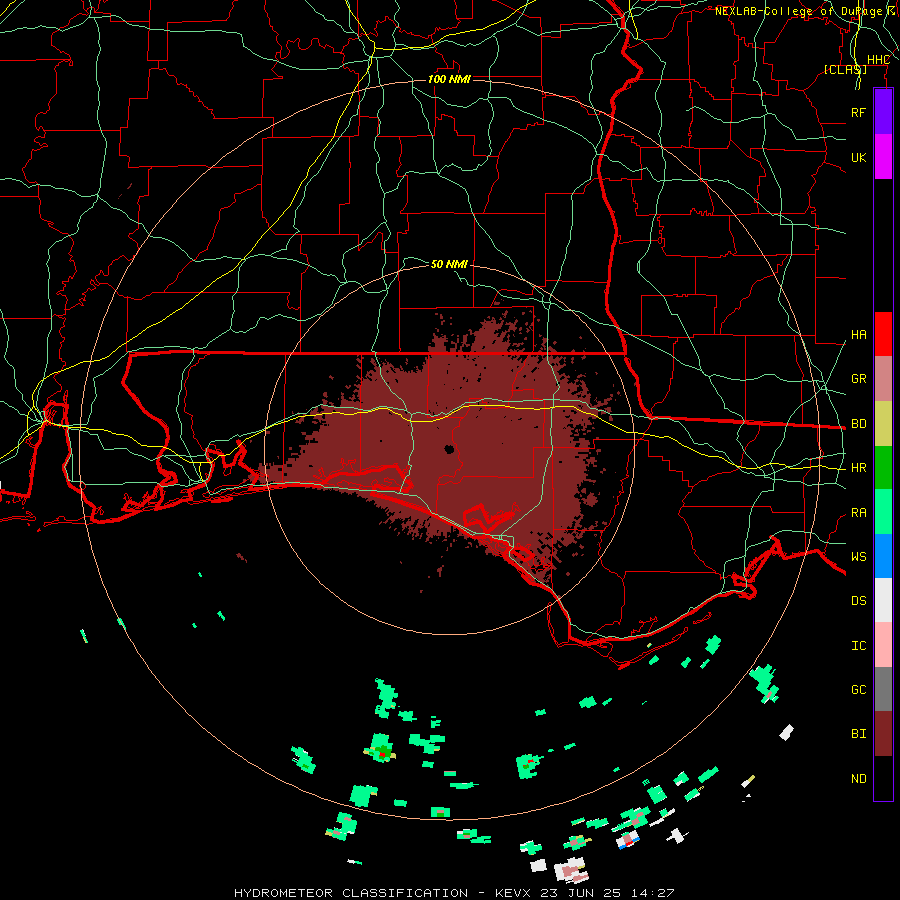This screenshot has height=900, width=900.
Task: Click the IC light pink legend swatch
Action: pyautogui.click(x=883, y=645)
